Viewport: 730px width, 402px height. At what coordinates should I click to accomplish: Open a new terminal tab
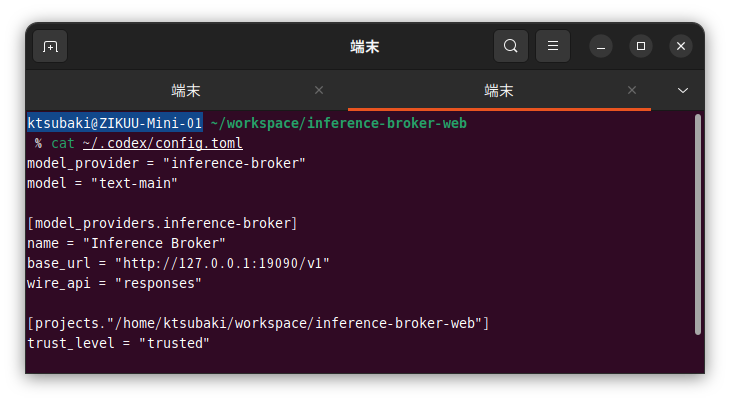[x=50, y=46]
